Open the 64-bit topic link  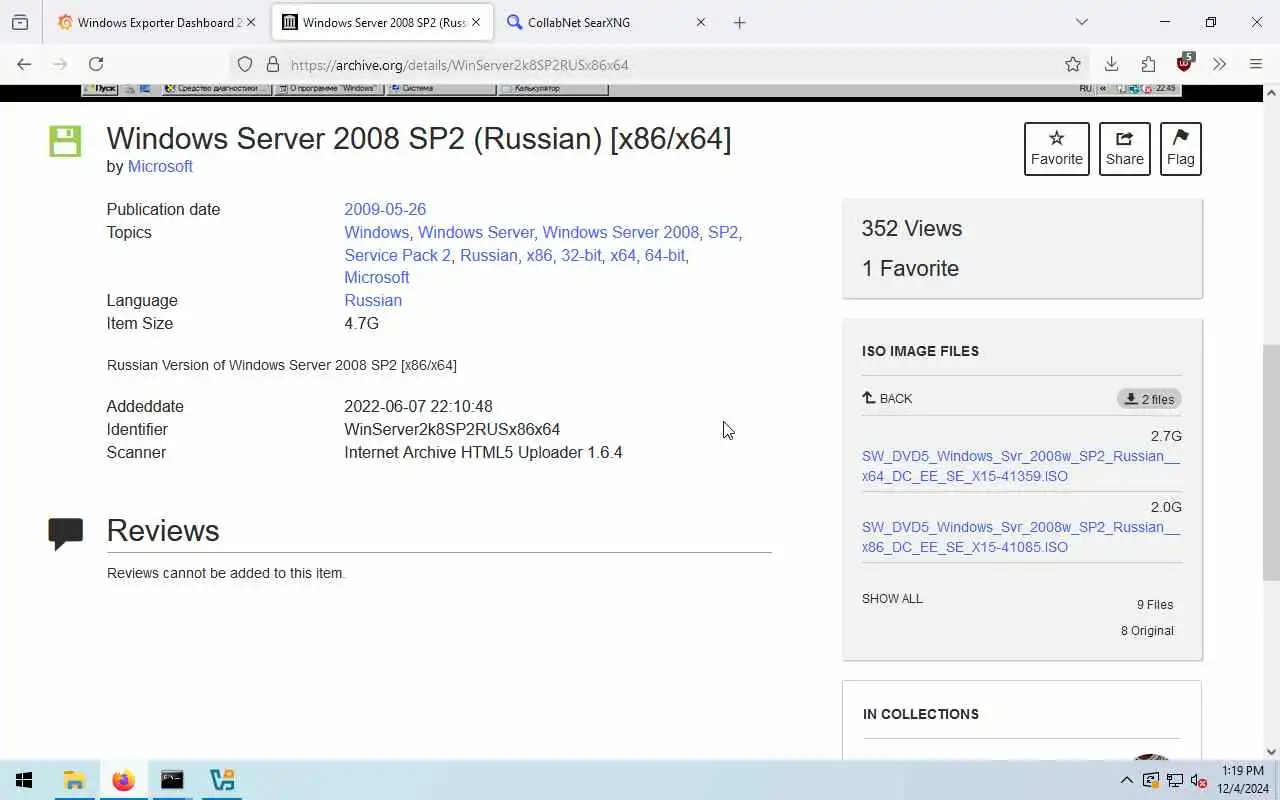(x=664, y=255)
